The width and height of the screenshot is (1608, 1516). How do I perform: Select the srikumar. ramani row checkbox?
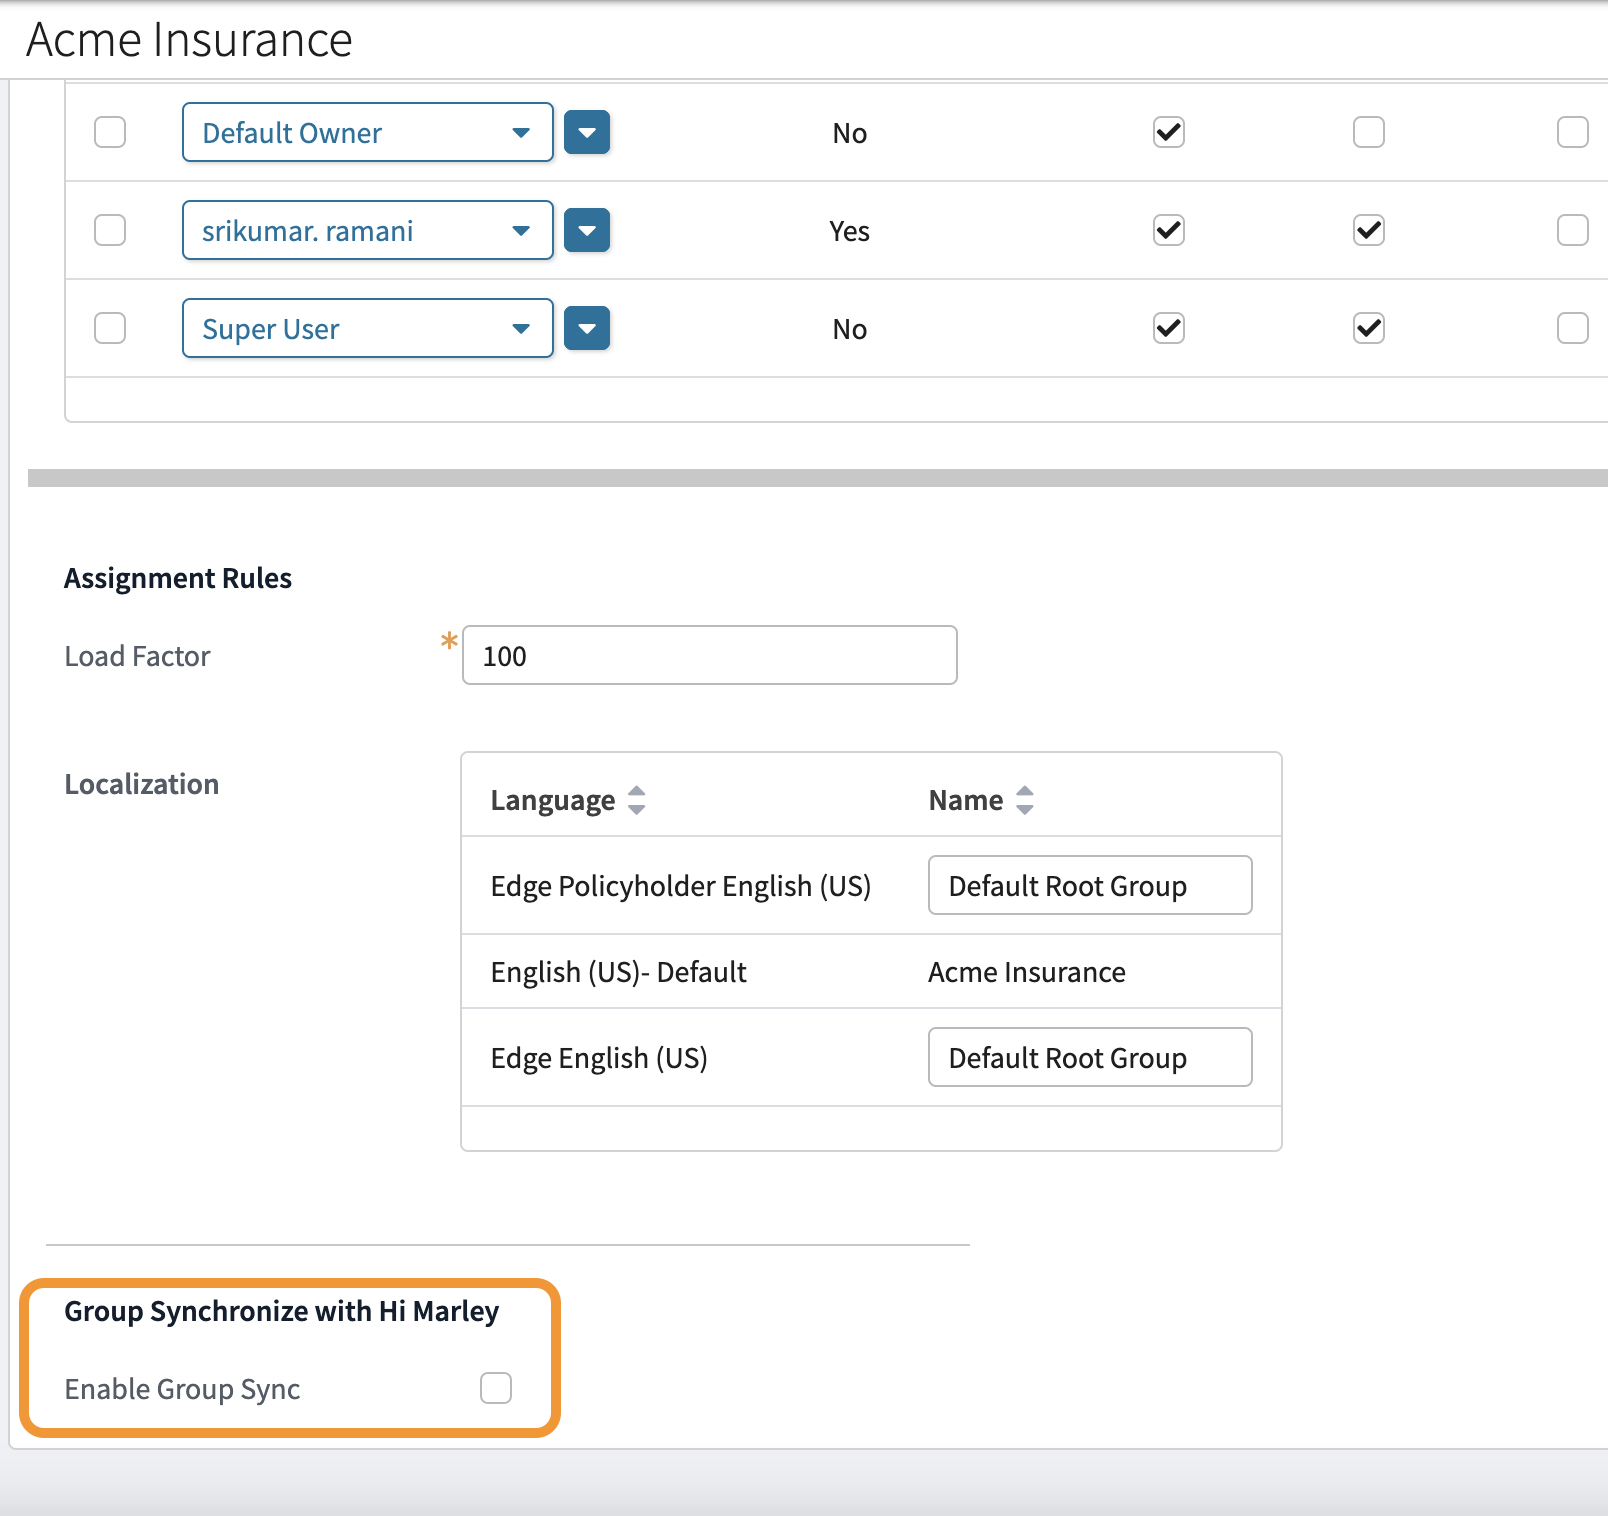(x=110, y=230)
